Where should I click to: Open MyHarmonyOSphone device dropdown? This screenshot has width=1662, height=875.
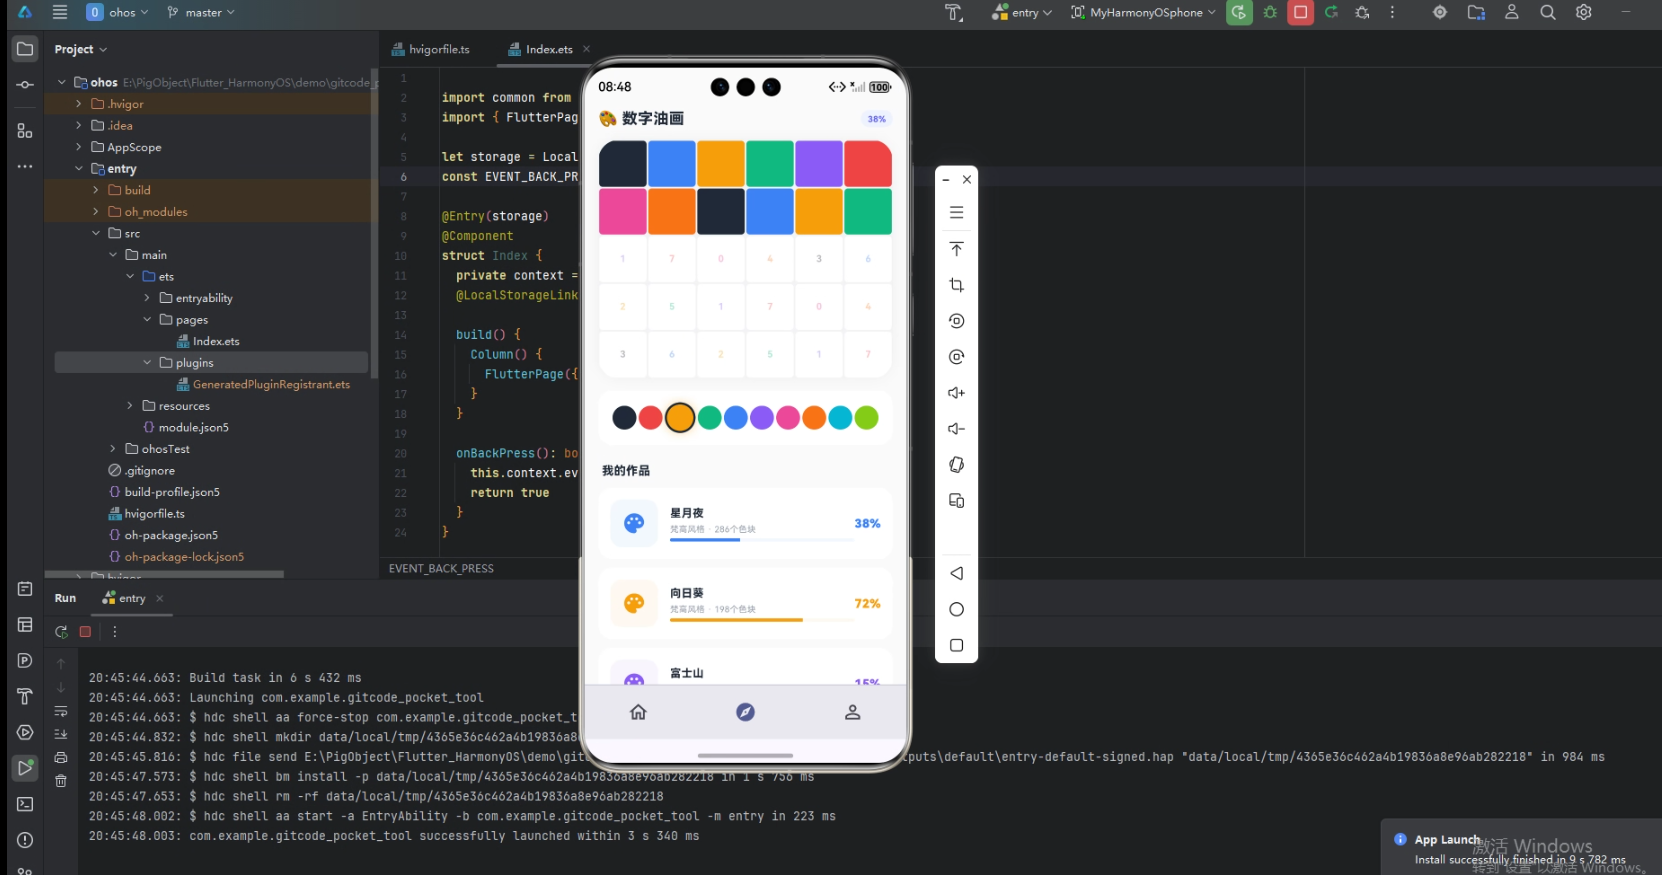[1143, 12]
